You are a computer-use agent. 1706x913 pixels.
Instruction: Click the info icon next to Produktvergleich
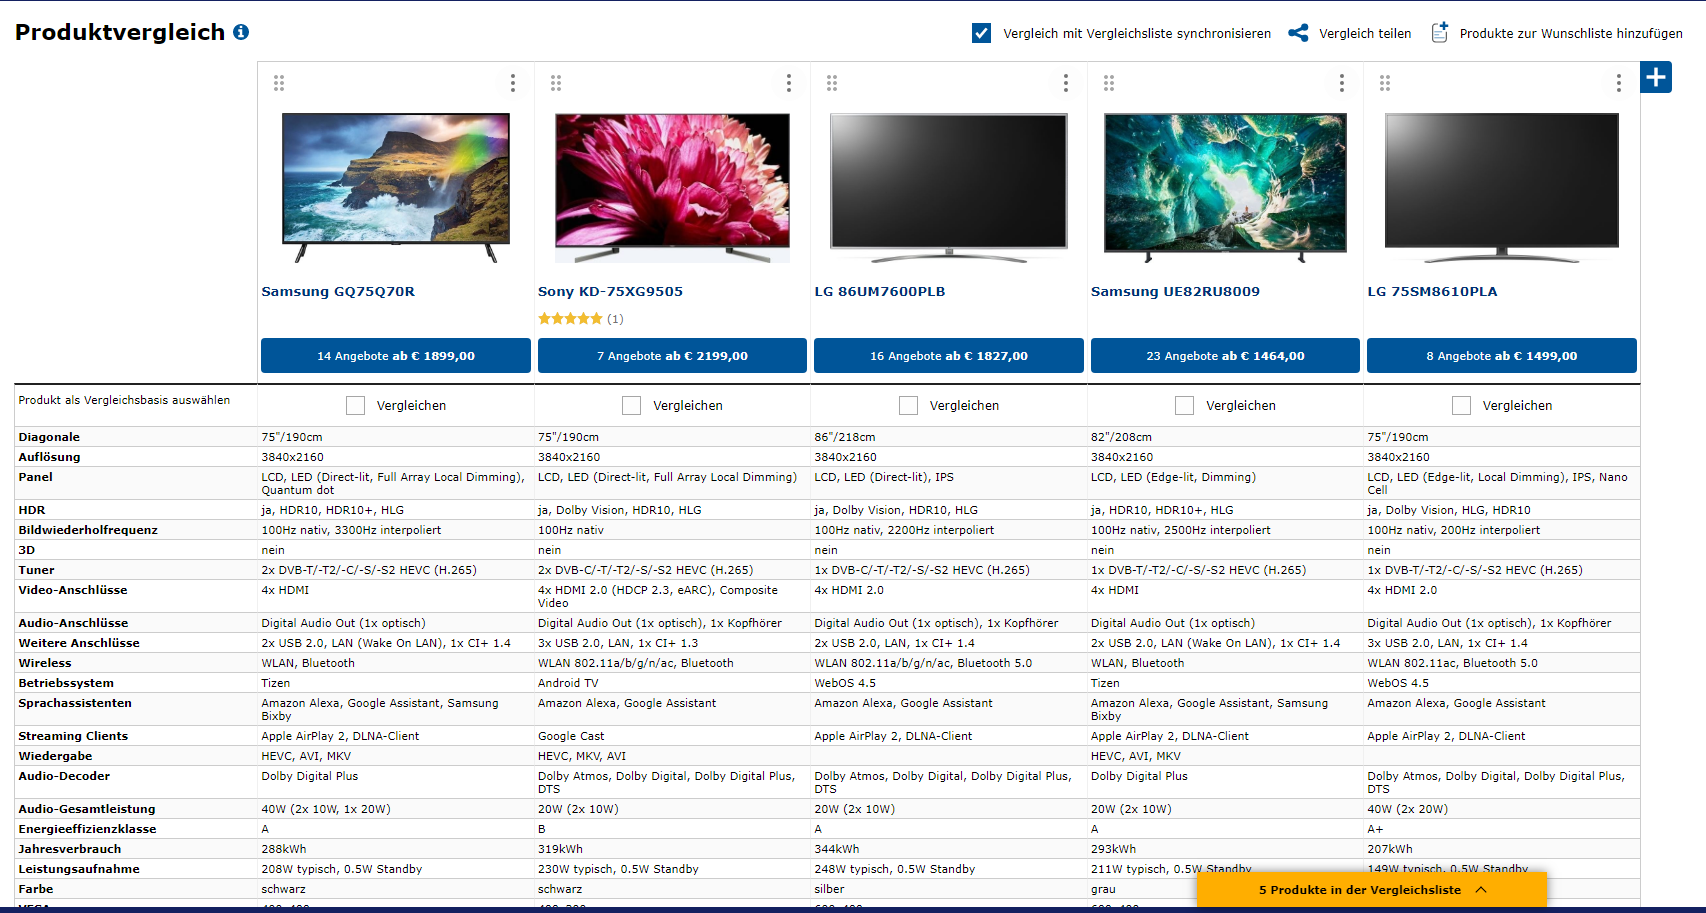(241, 32)
